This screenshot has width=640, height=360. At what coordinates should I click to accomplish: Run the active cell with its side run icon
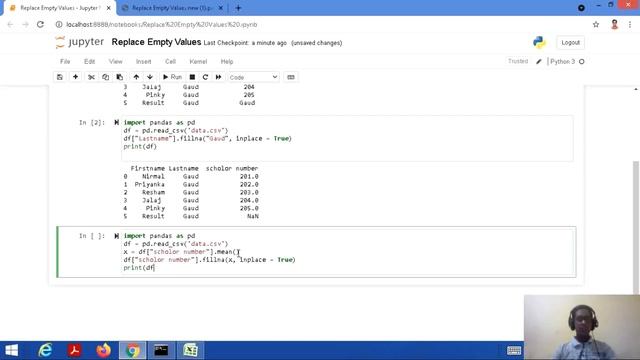tap(116, 236)
